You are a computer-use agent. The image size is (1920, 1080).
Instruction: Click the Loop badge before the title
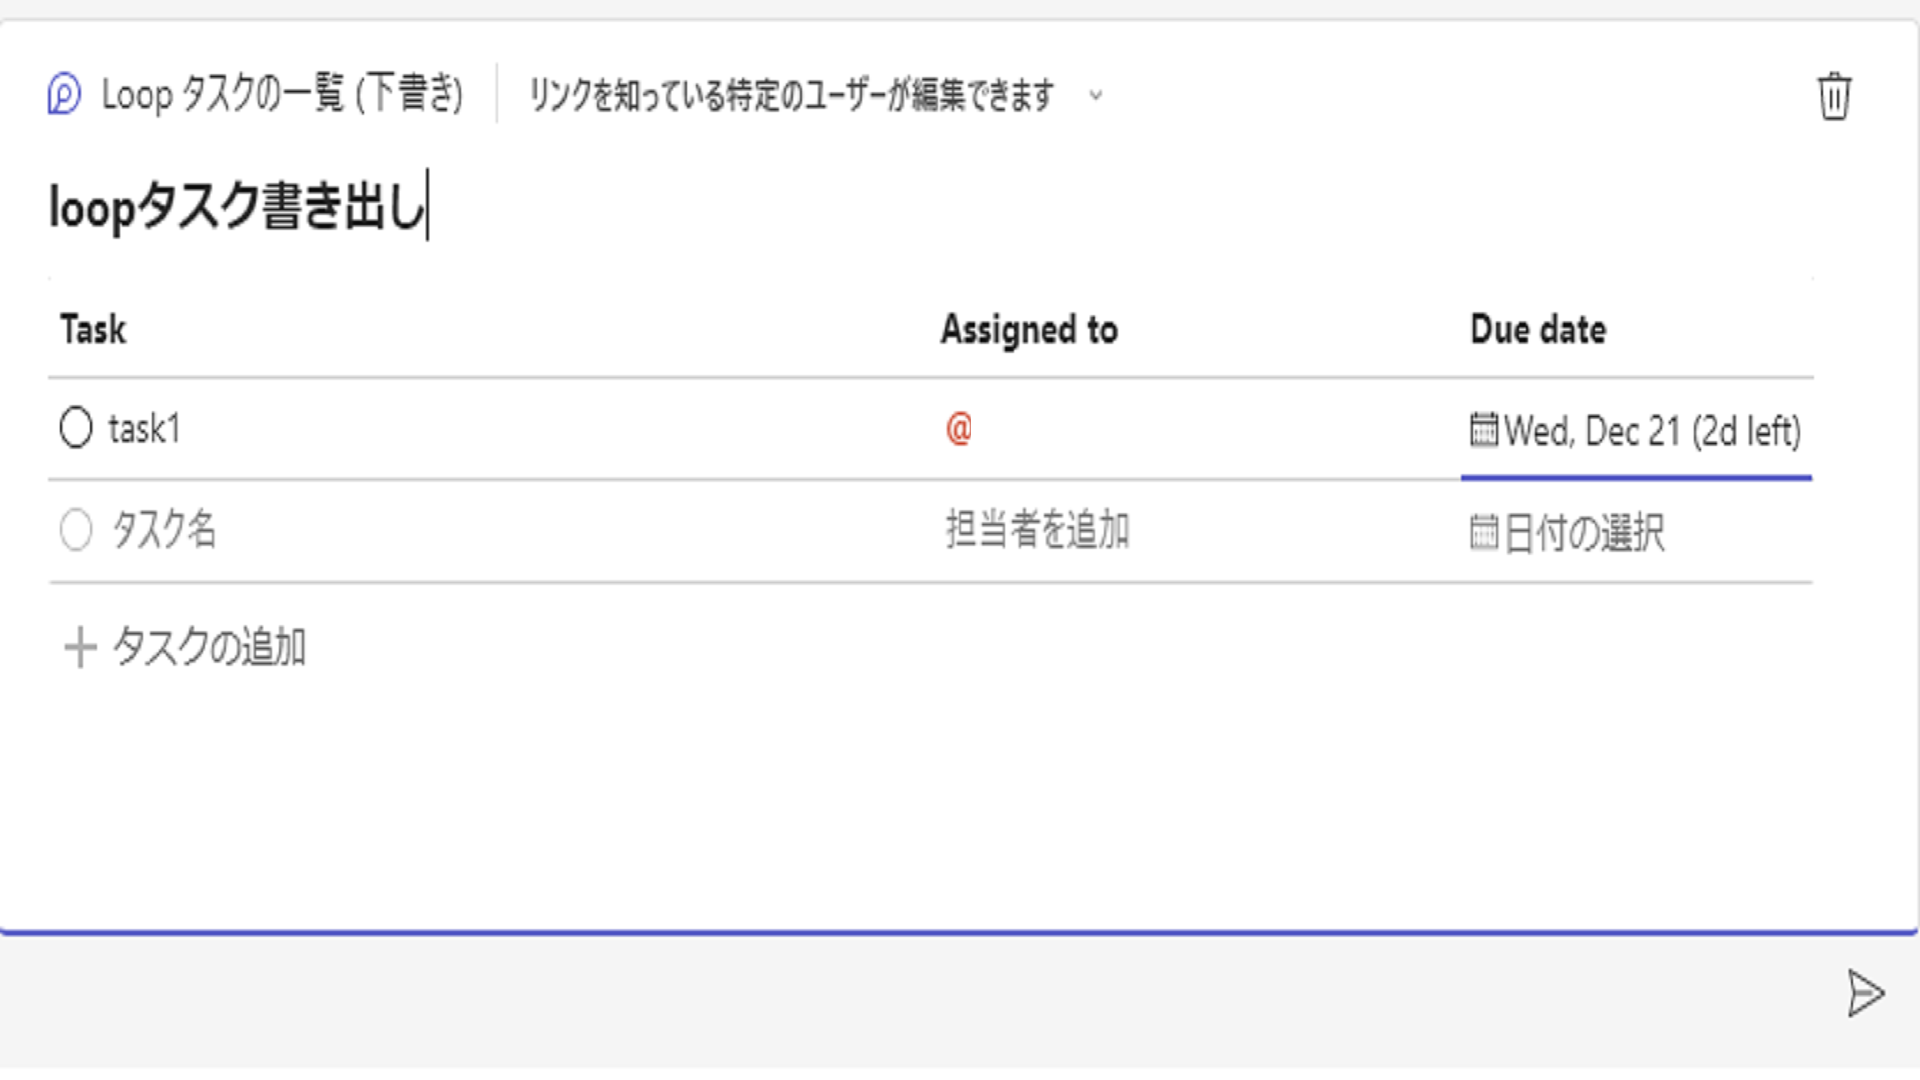click(x=62, y=94)
